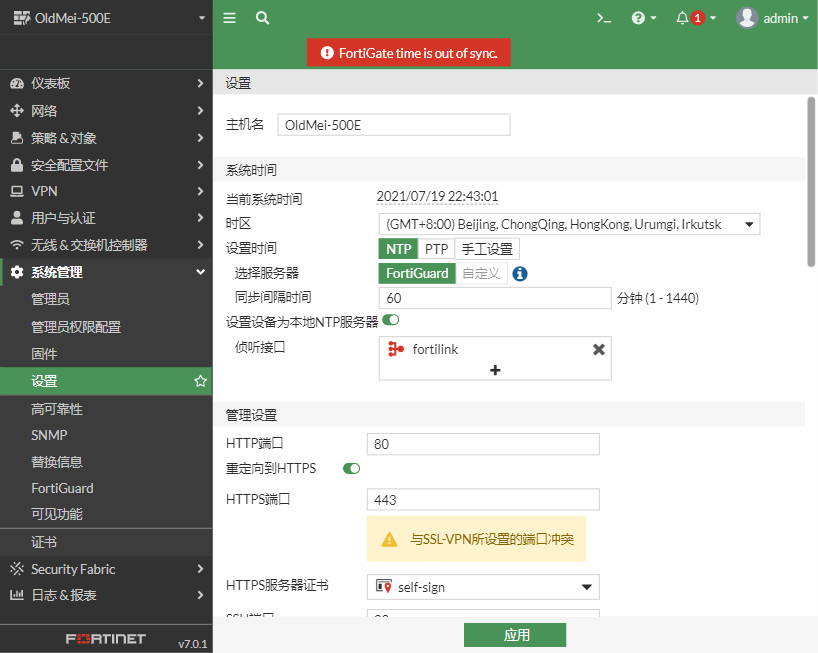The width and height of the screenshot is (818, 653).
Task: Click the 网络 network icon
Action: (17, 111)
